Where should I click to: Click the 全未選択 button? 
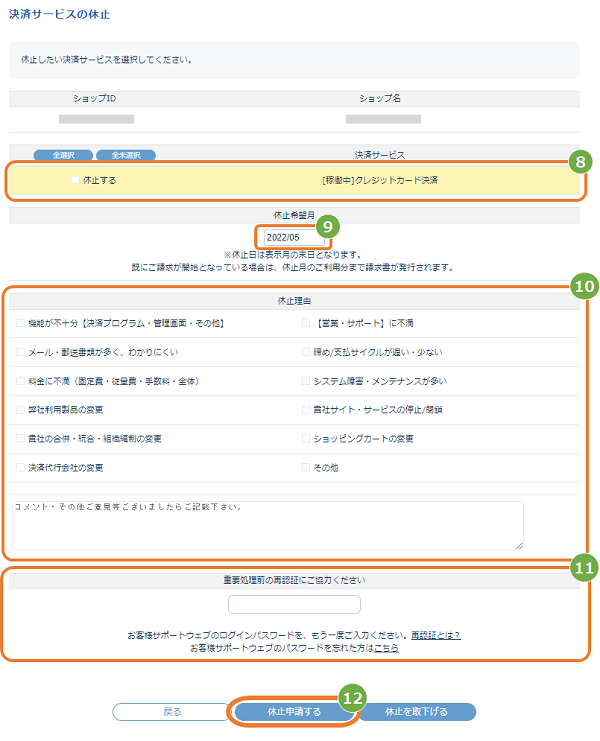[126, 155]
